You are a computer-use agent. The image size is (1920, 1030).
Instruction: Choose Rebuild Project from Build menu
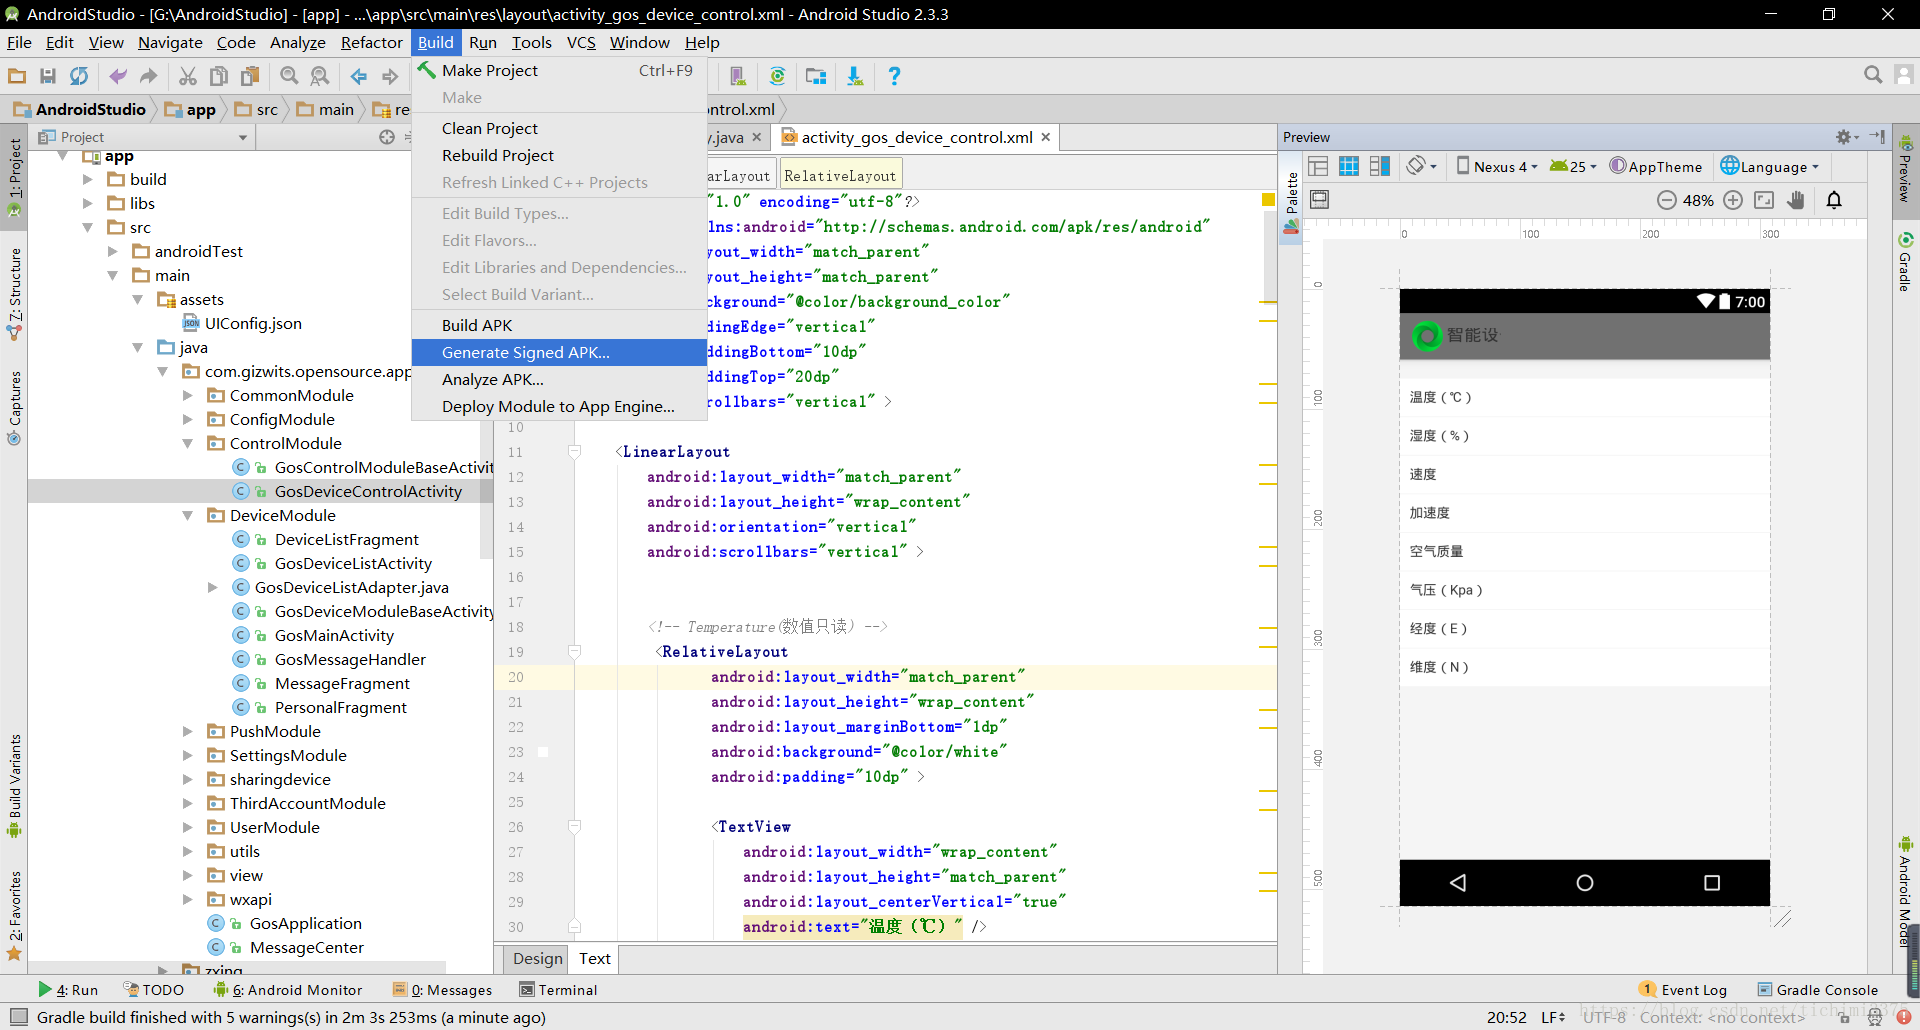(x=559, y=155)
